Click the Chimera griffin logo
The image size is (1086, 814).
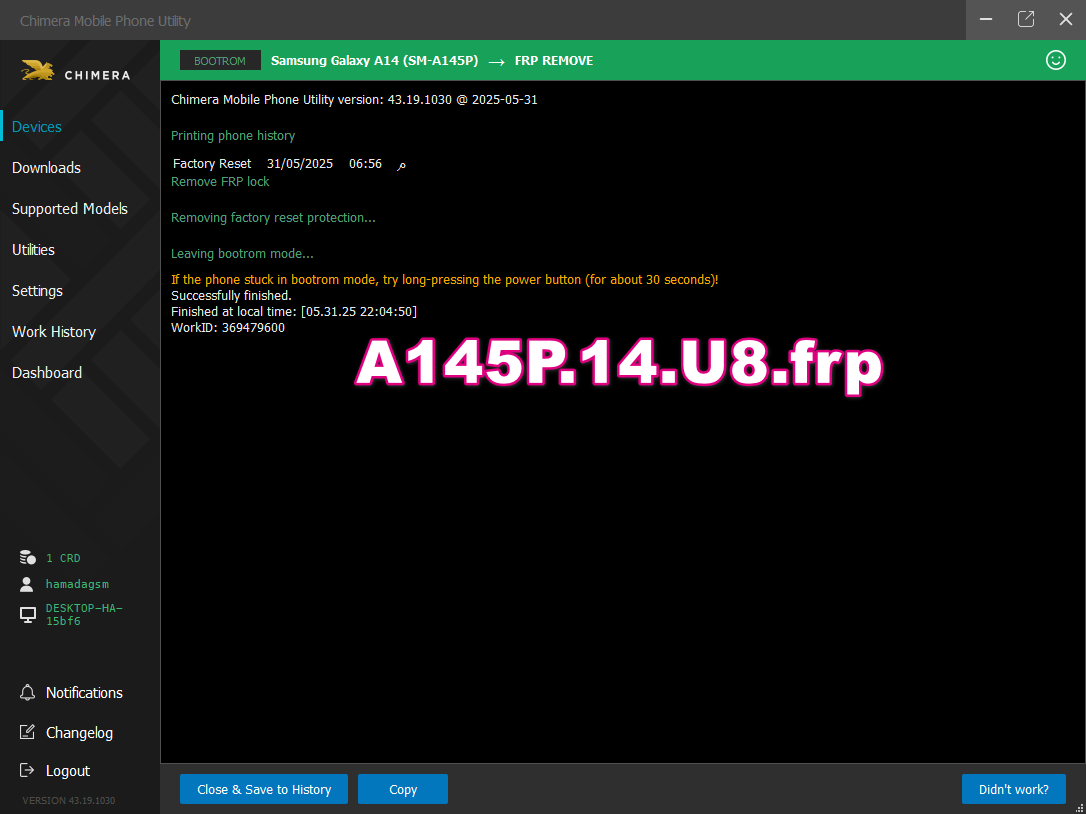pos(37,71)
